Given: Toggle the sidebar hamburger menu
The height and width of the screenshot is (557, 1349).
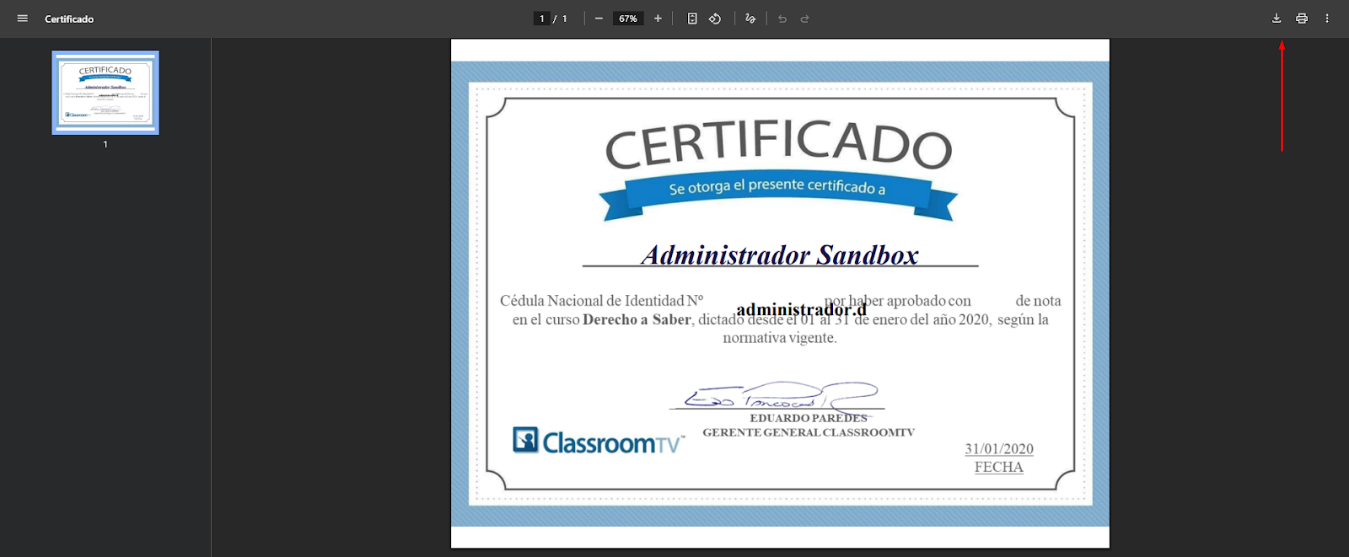Looking at the screenshot, I should pos(22,18).
